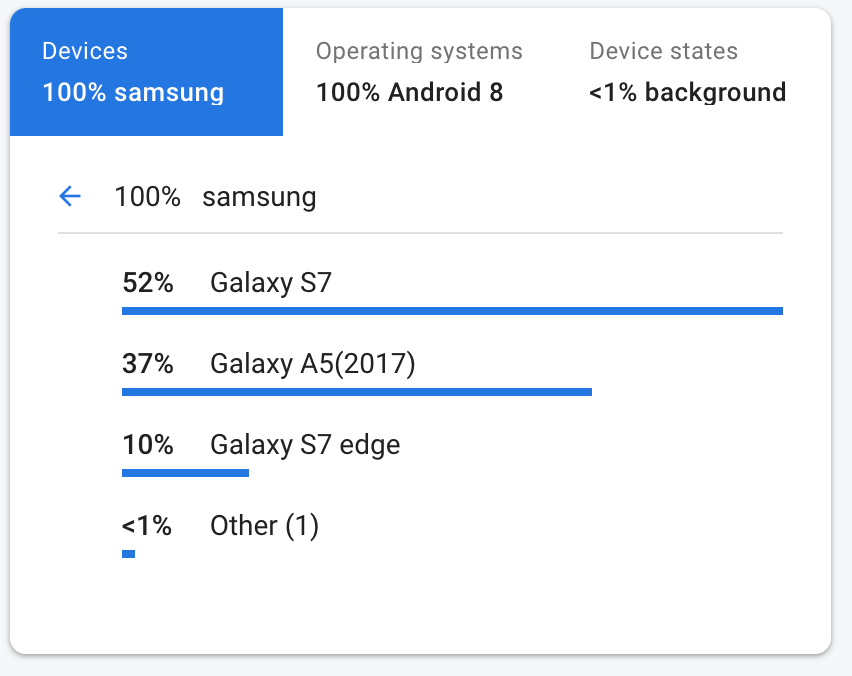Click the Galaxy A5(2017) percentage bar
This screenshot has height=676, width=852.
pos(357,392)
